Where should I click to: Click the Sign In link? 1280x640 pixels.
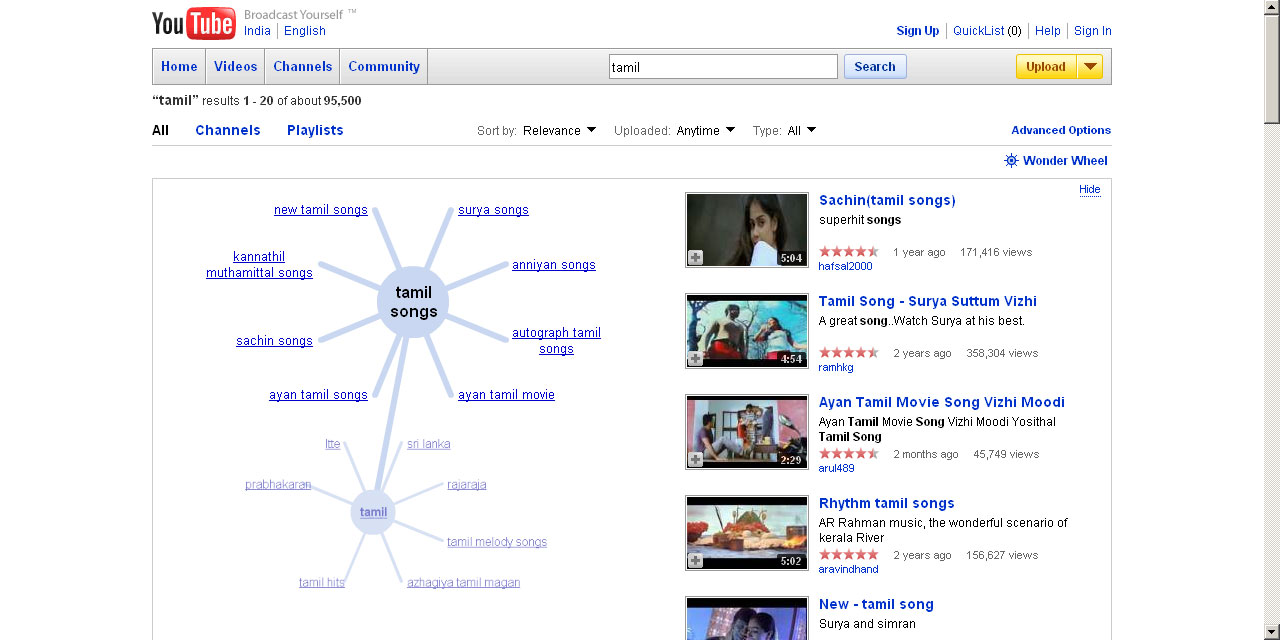pos(1093,31)
